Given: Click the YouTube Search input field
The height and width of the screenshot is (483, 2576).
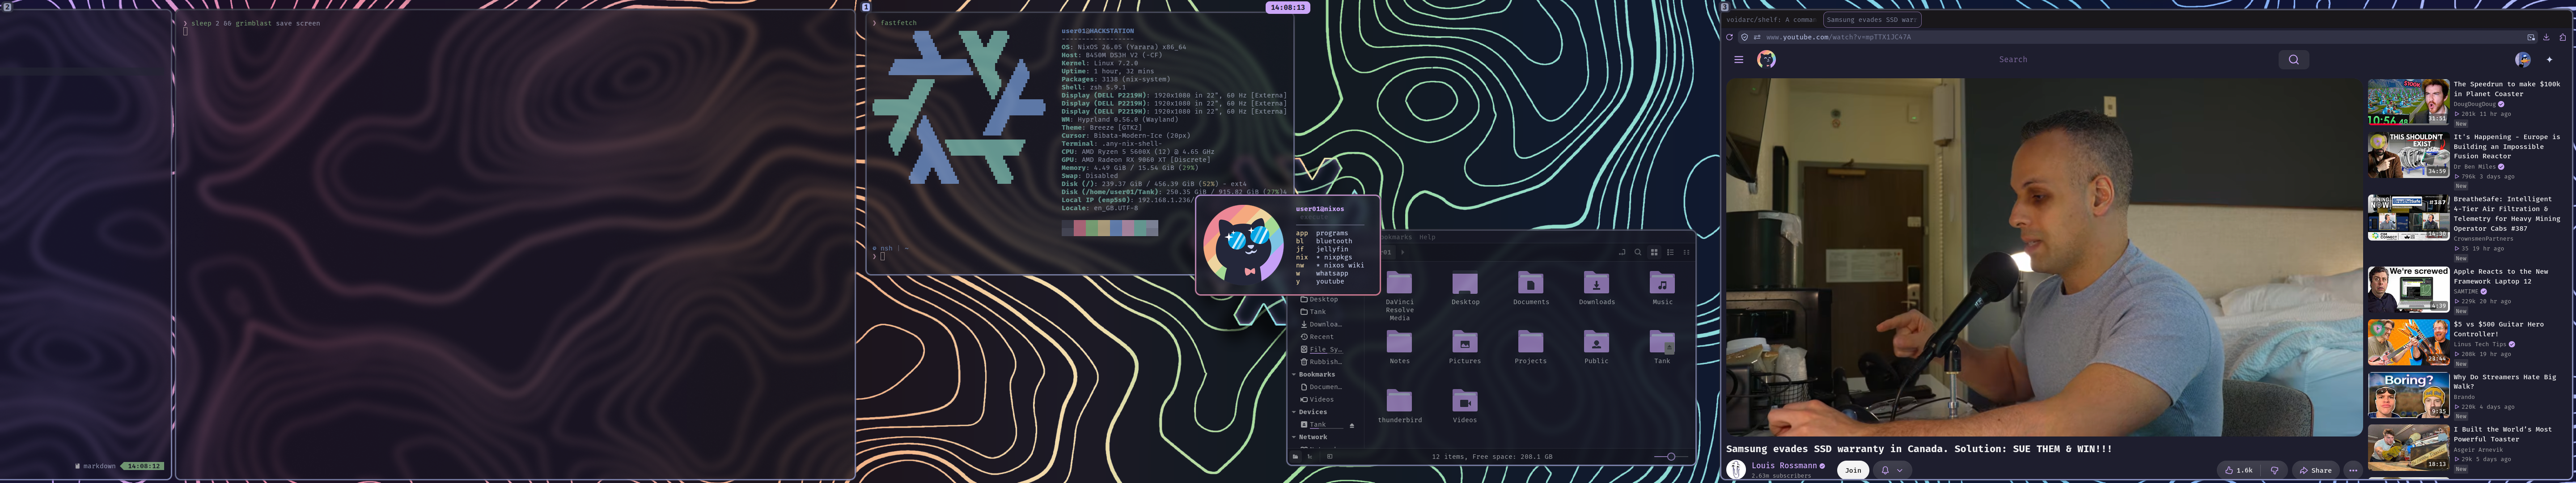Looking at the screenshot, I should (2013, 60).
